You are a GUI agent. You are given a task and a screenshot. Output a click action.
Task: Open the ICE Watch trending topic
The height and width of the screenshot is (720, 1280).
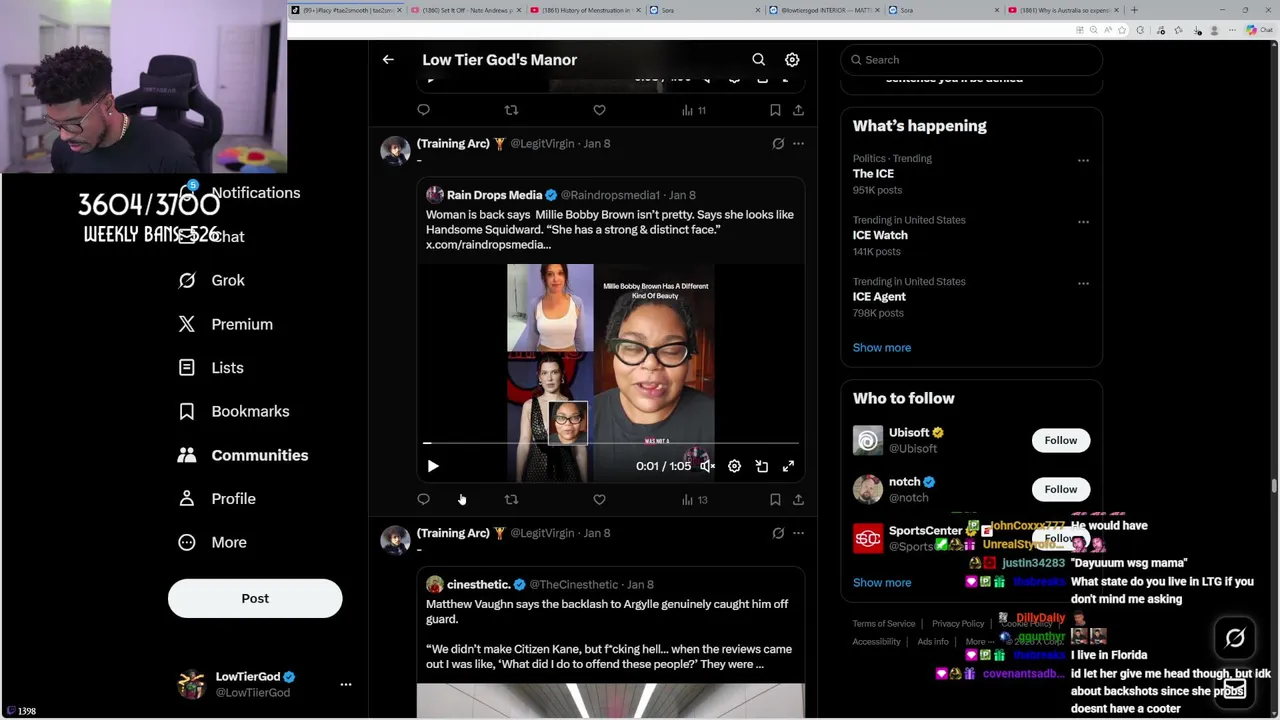pos(880,235)
